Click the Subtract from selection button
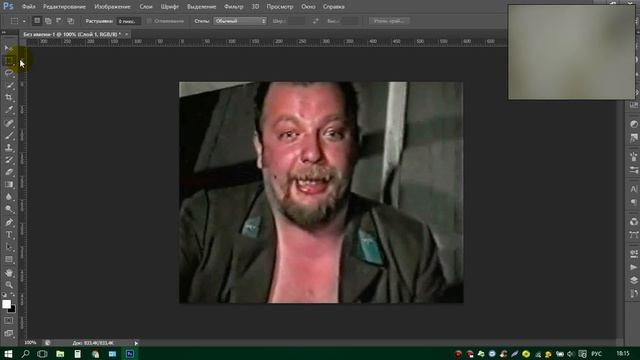Viewport: 640px width, 360px height. 59,20
